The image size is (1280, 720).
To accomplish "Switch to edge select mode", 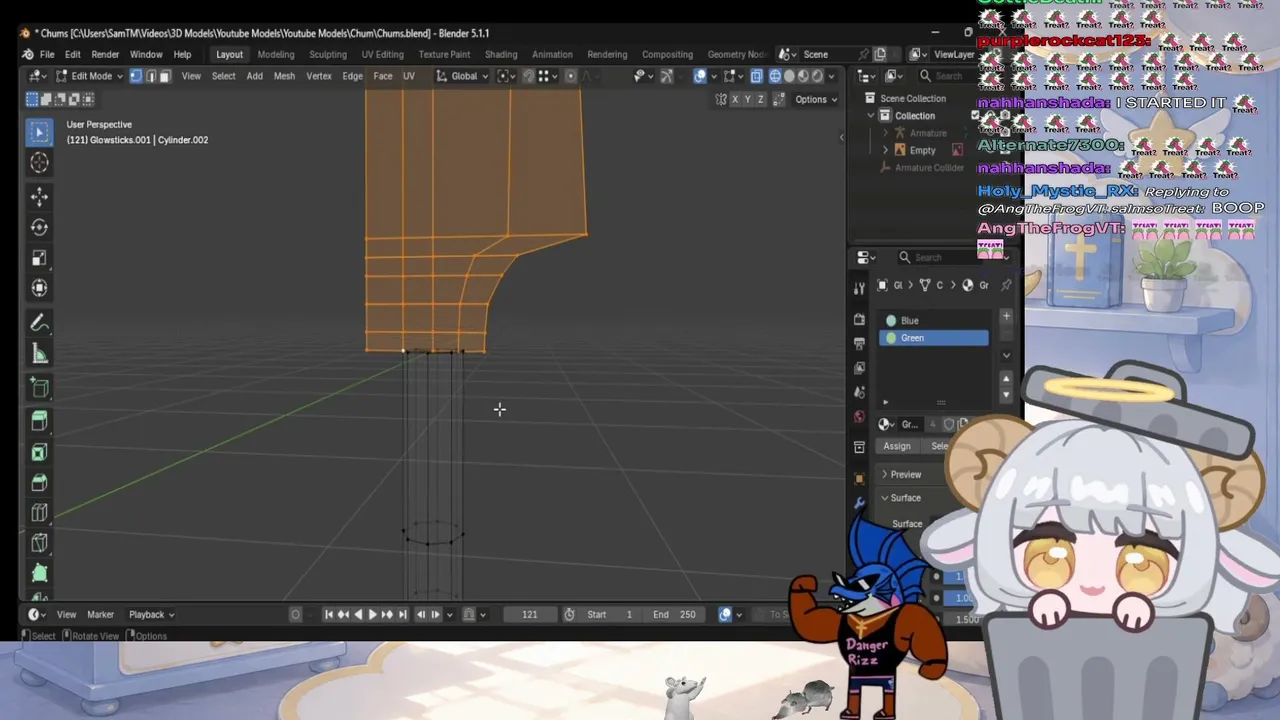I will click(151, 76).
